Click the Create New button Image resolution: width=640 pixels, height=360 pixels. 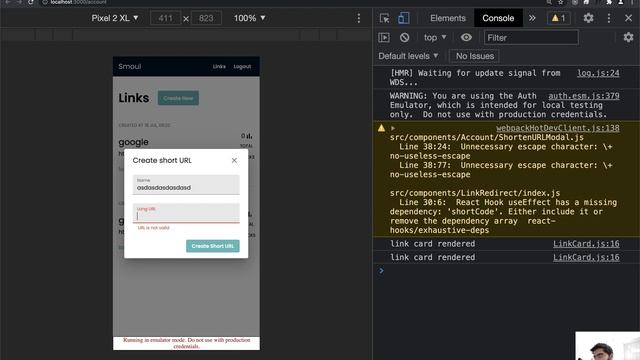click(x=178, y=98)
